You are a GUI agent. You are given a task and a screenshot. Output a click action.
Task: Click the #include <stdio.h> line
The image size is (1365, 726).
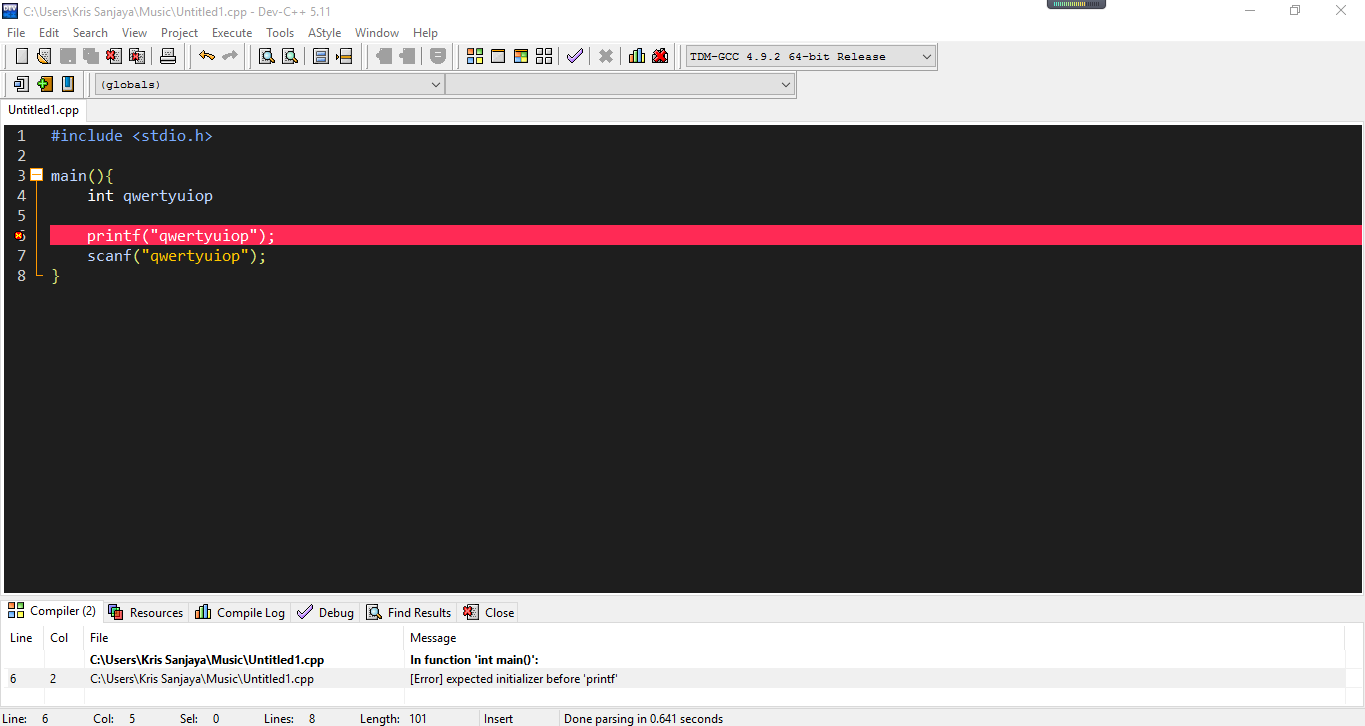[x=132, y=136]
